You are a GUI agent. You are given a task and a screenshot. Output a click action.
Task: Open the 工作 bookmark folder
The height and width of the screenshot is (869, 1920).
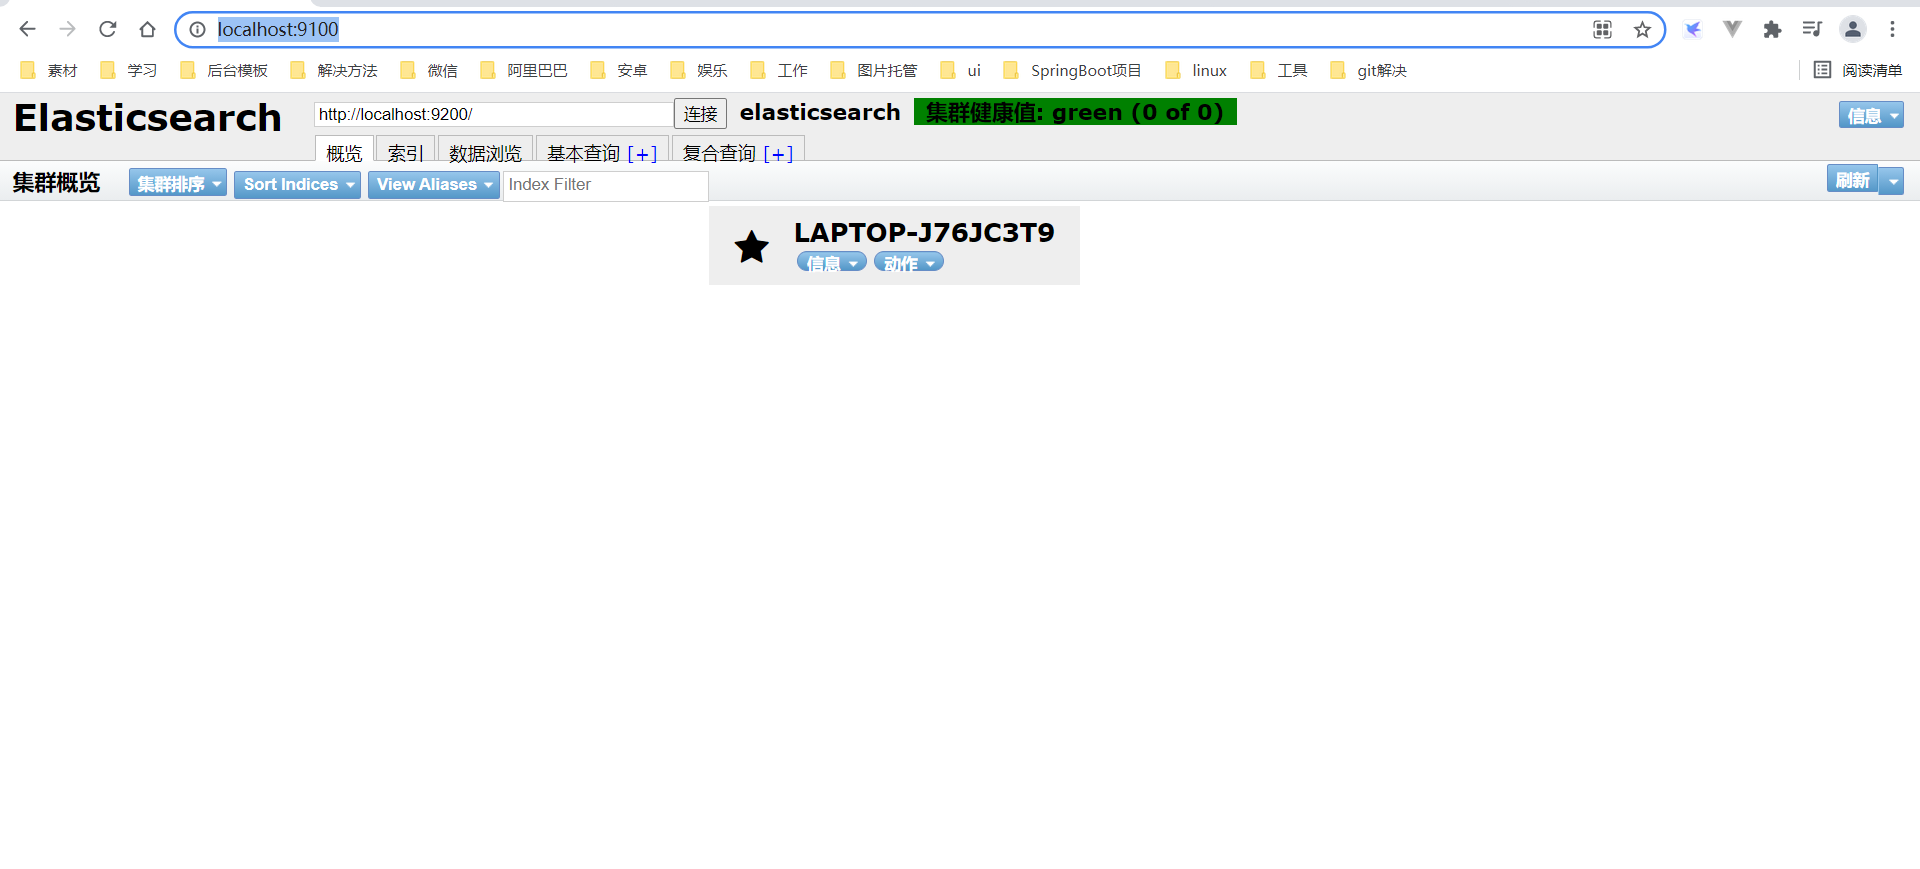(x=779, y=70)
